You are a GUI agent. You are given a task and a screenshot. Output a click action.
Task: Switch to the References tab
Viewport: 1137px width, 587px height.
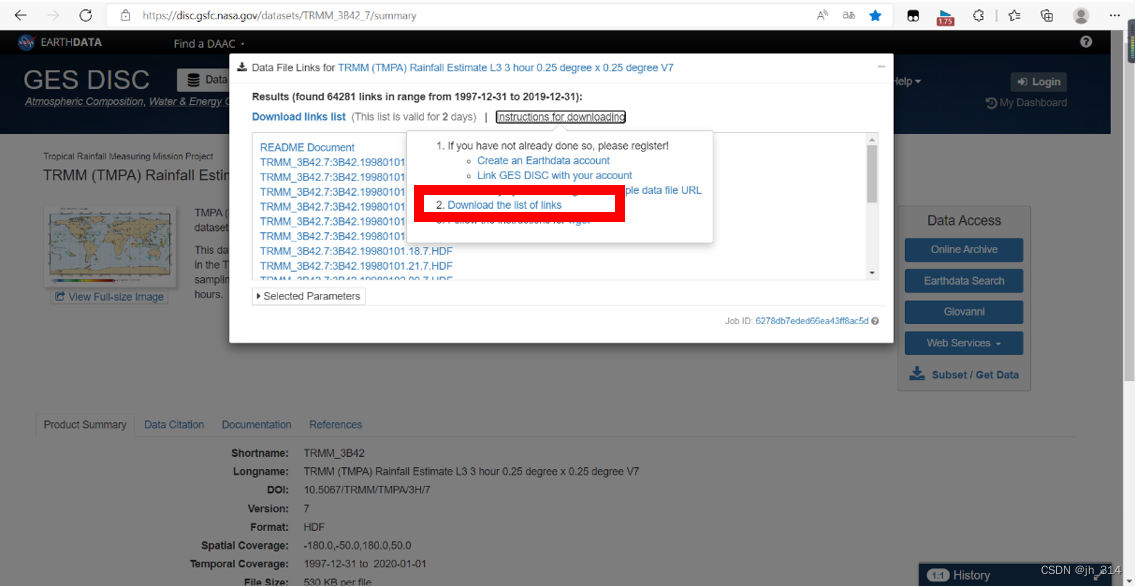tap(336, 425)
